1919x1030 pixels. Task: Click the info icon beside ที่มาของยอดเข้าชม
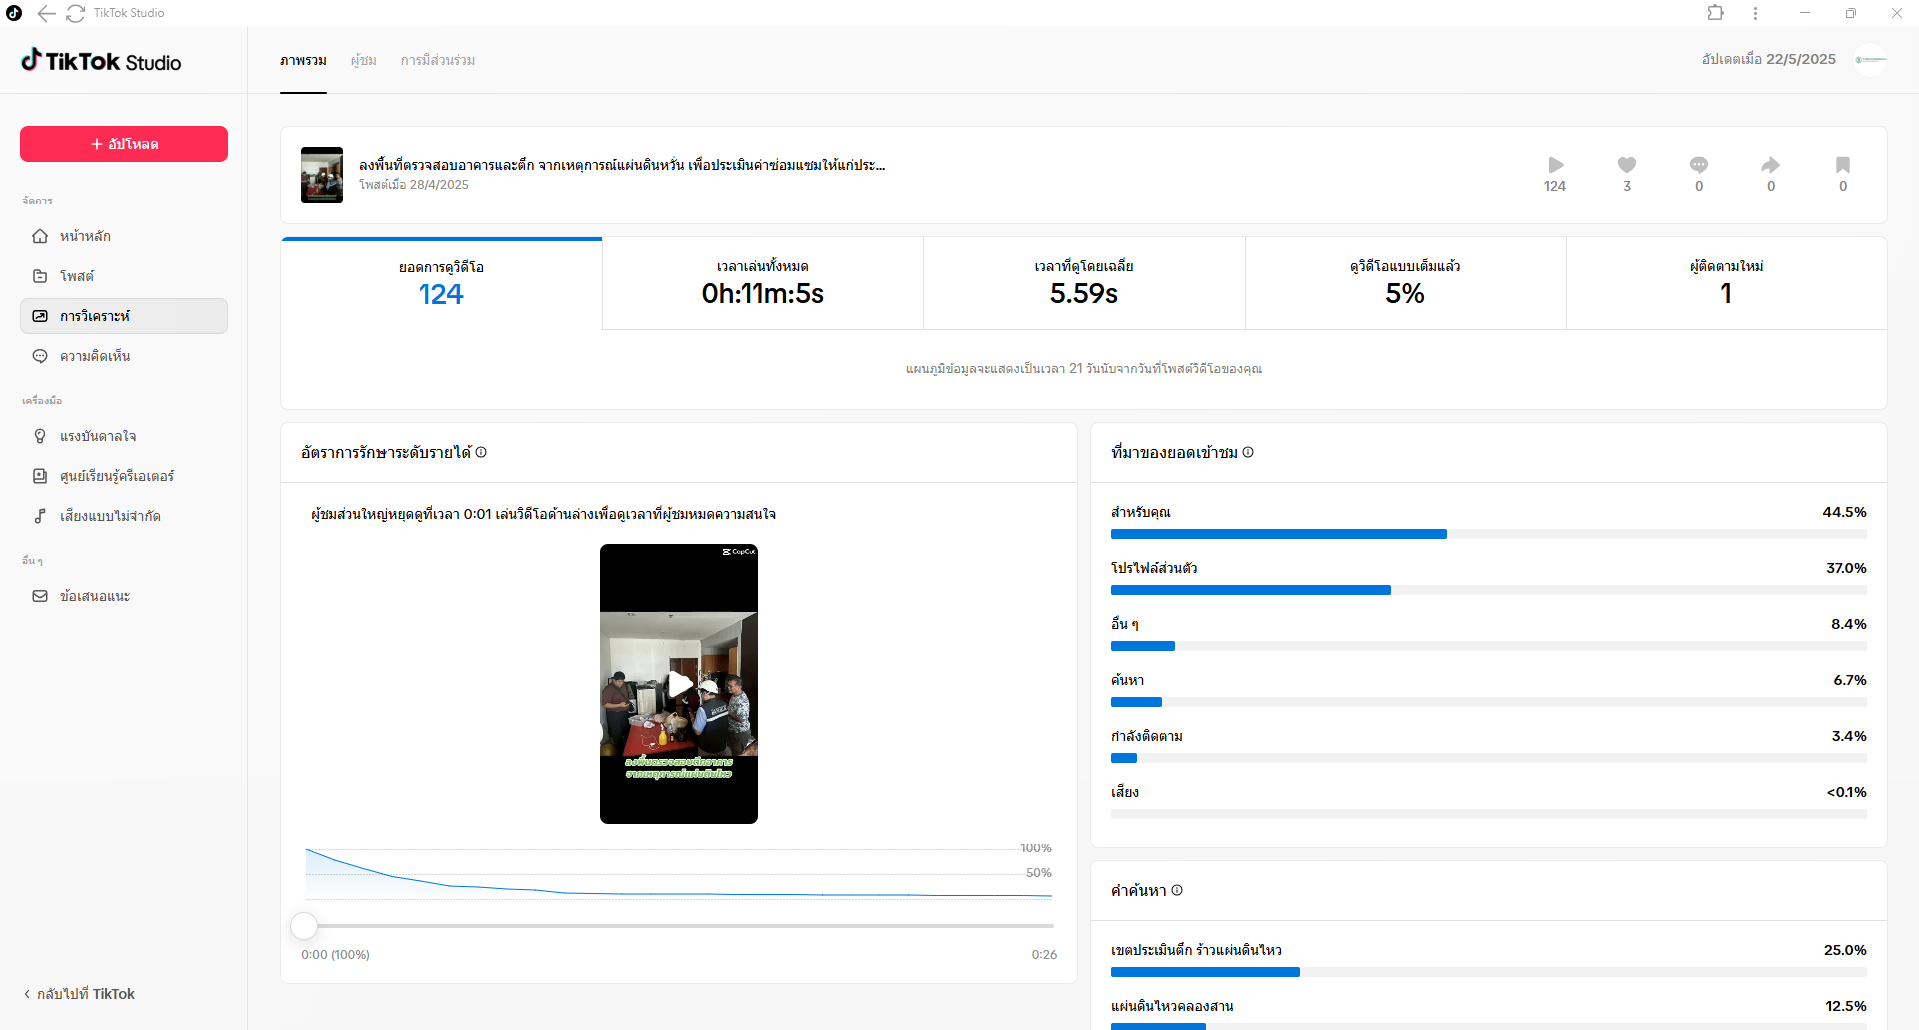point(1248,452)
